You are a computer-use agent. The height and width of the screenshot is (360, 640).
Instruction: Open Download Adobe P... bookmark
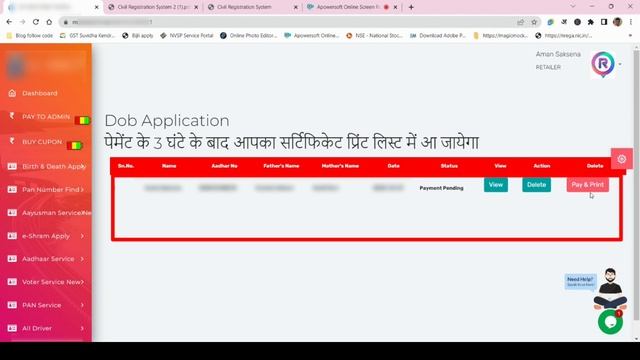[438, 36]
